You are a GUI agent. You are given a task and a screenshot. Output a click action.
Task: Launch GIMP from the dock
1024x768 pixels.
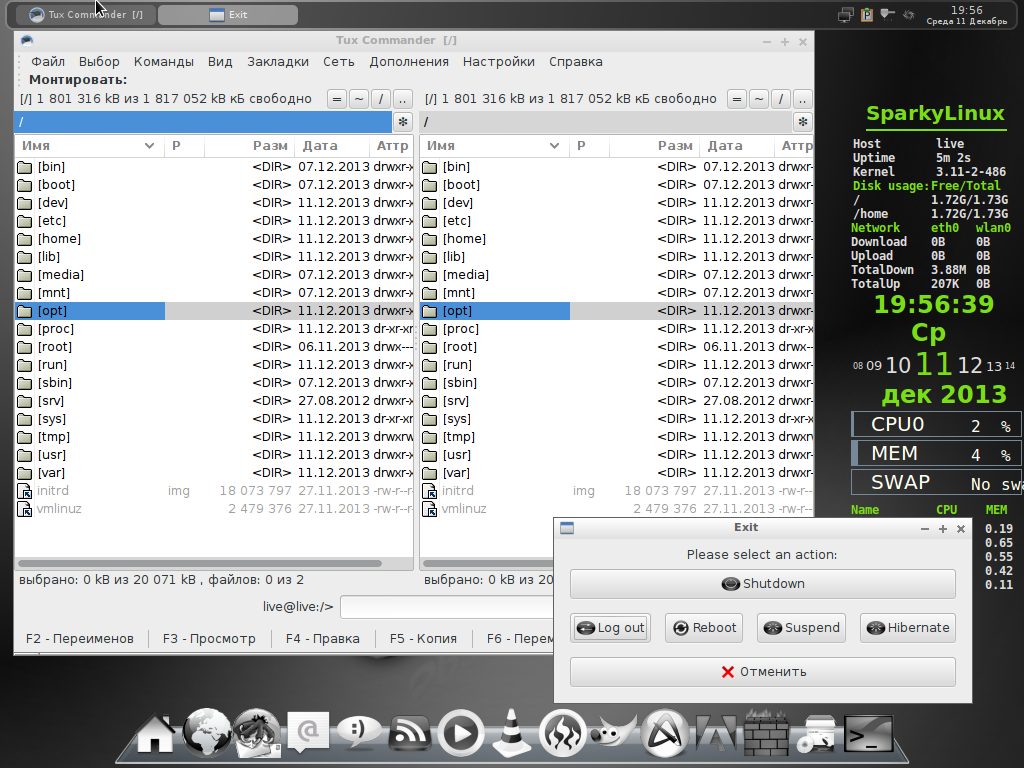pos(613,733)
